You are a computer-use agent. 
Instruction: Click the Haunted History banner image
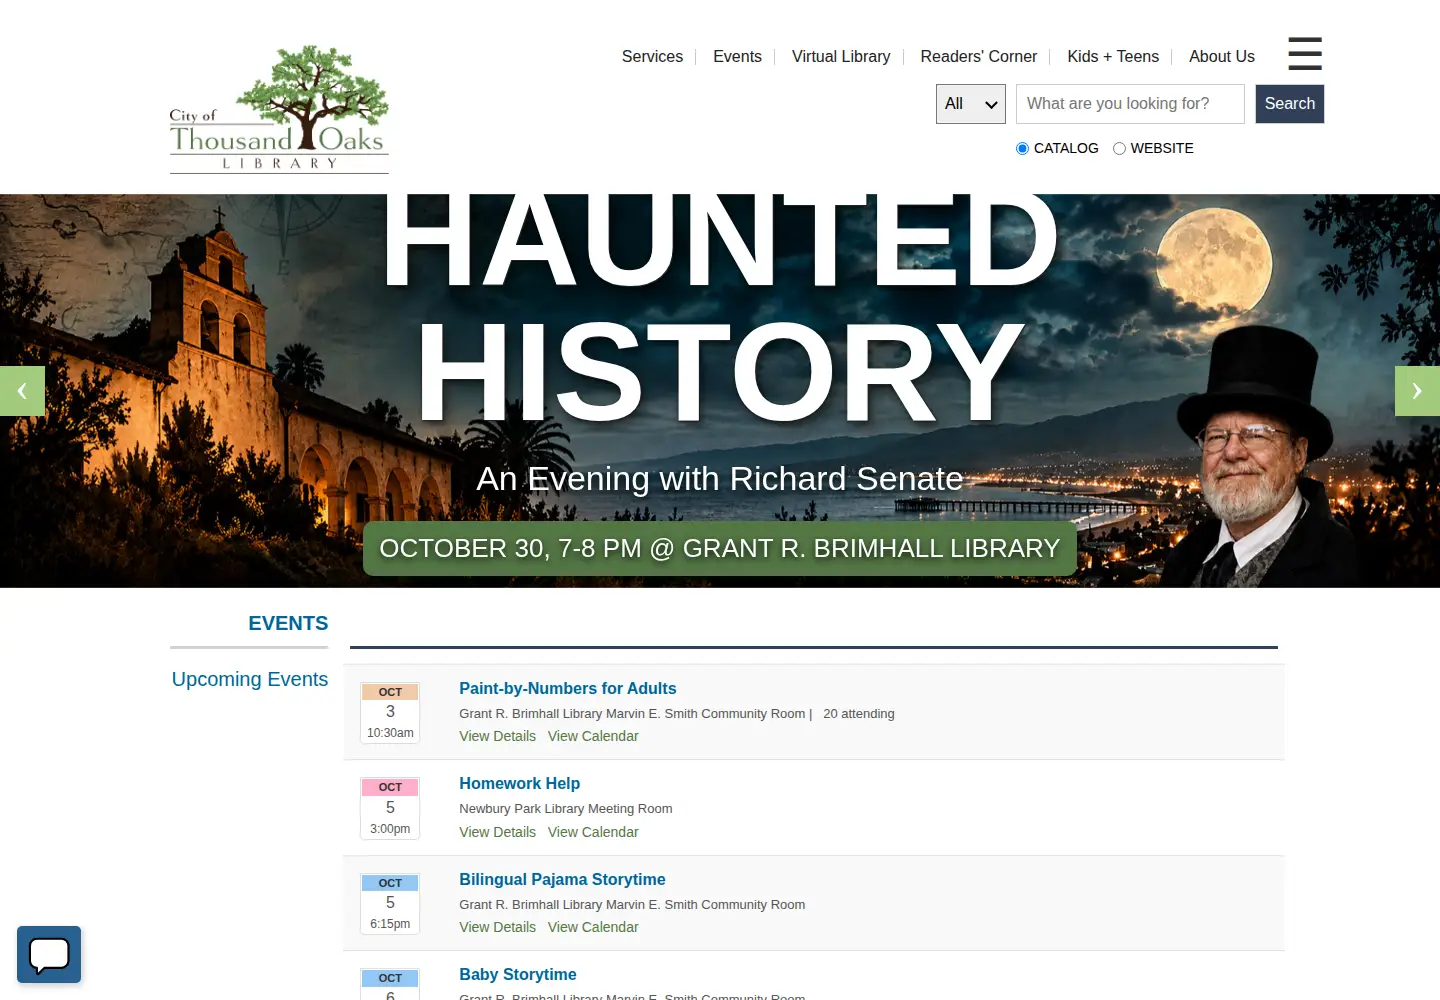(x=720, y=391)
